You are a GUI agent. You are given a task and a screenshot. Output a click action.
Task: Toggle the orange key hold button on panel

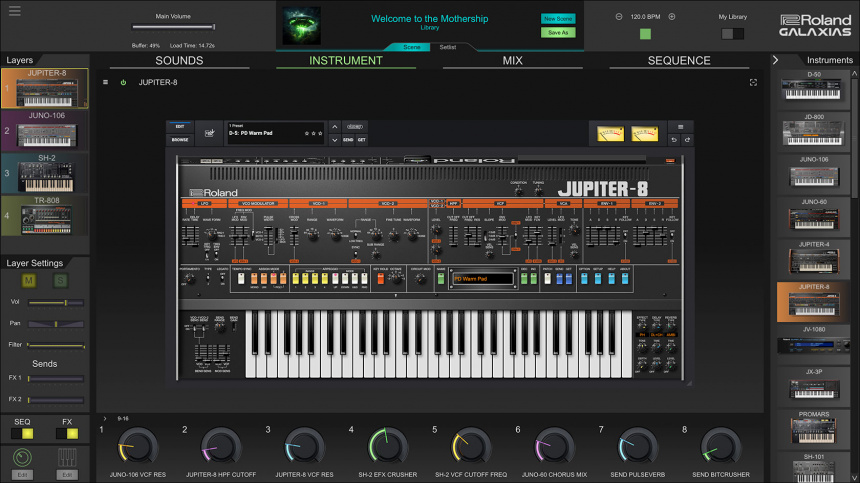point(381,279)
